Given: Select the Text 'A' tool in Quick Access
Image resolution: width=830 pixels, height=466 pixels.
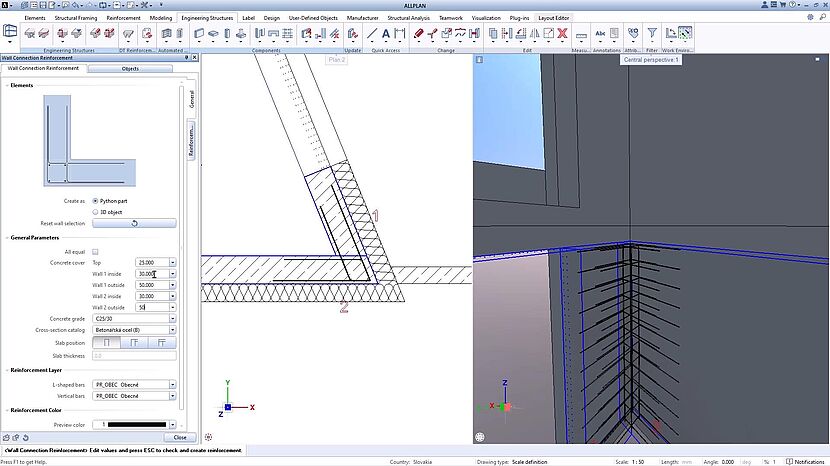Looking at the screenshot, I should pyautogui.click(x=386, y=34).
